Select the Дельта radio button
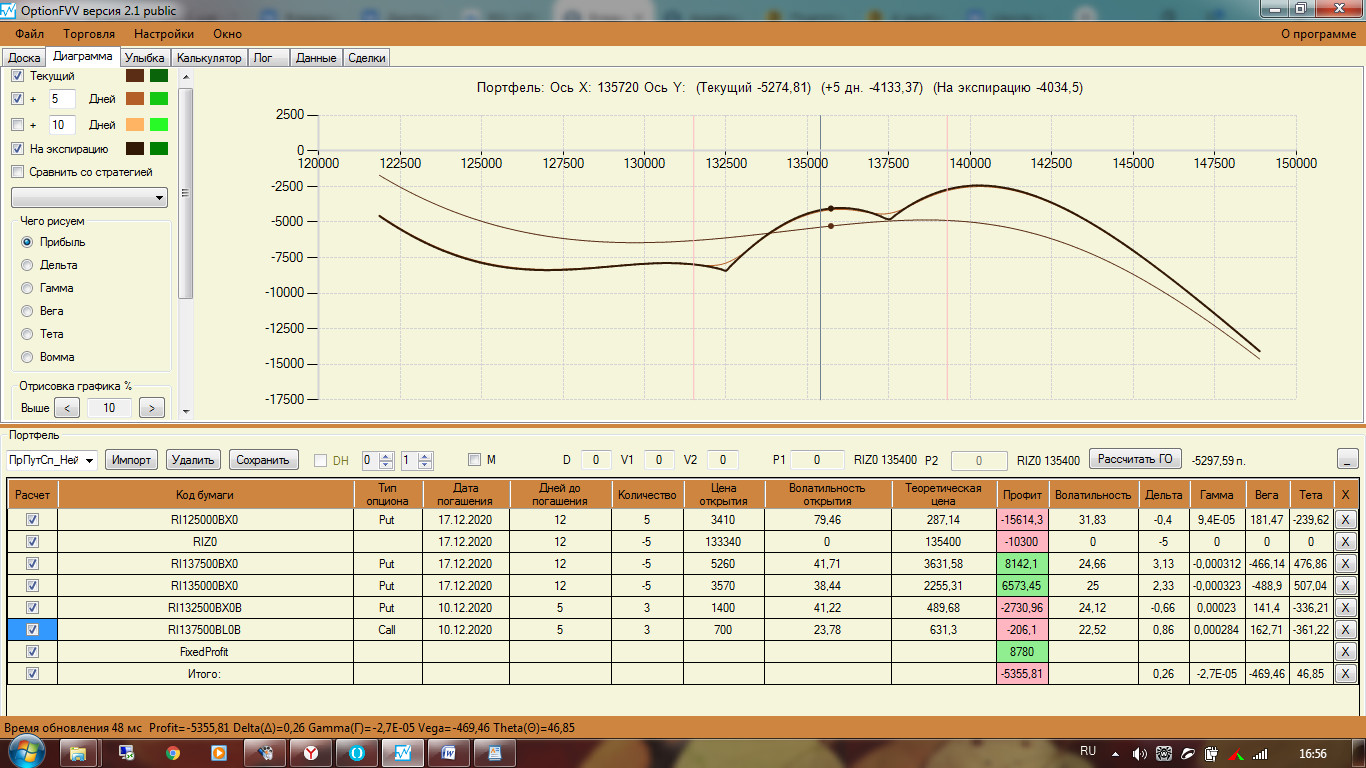This screenshot has height=768, width=1366. point(27,265)
